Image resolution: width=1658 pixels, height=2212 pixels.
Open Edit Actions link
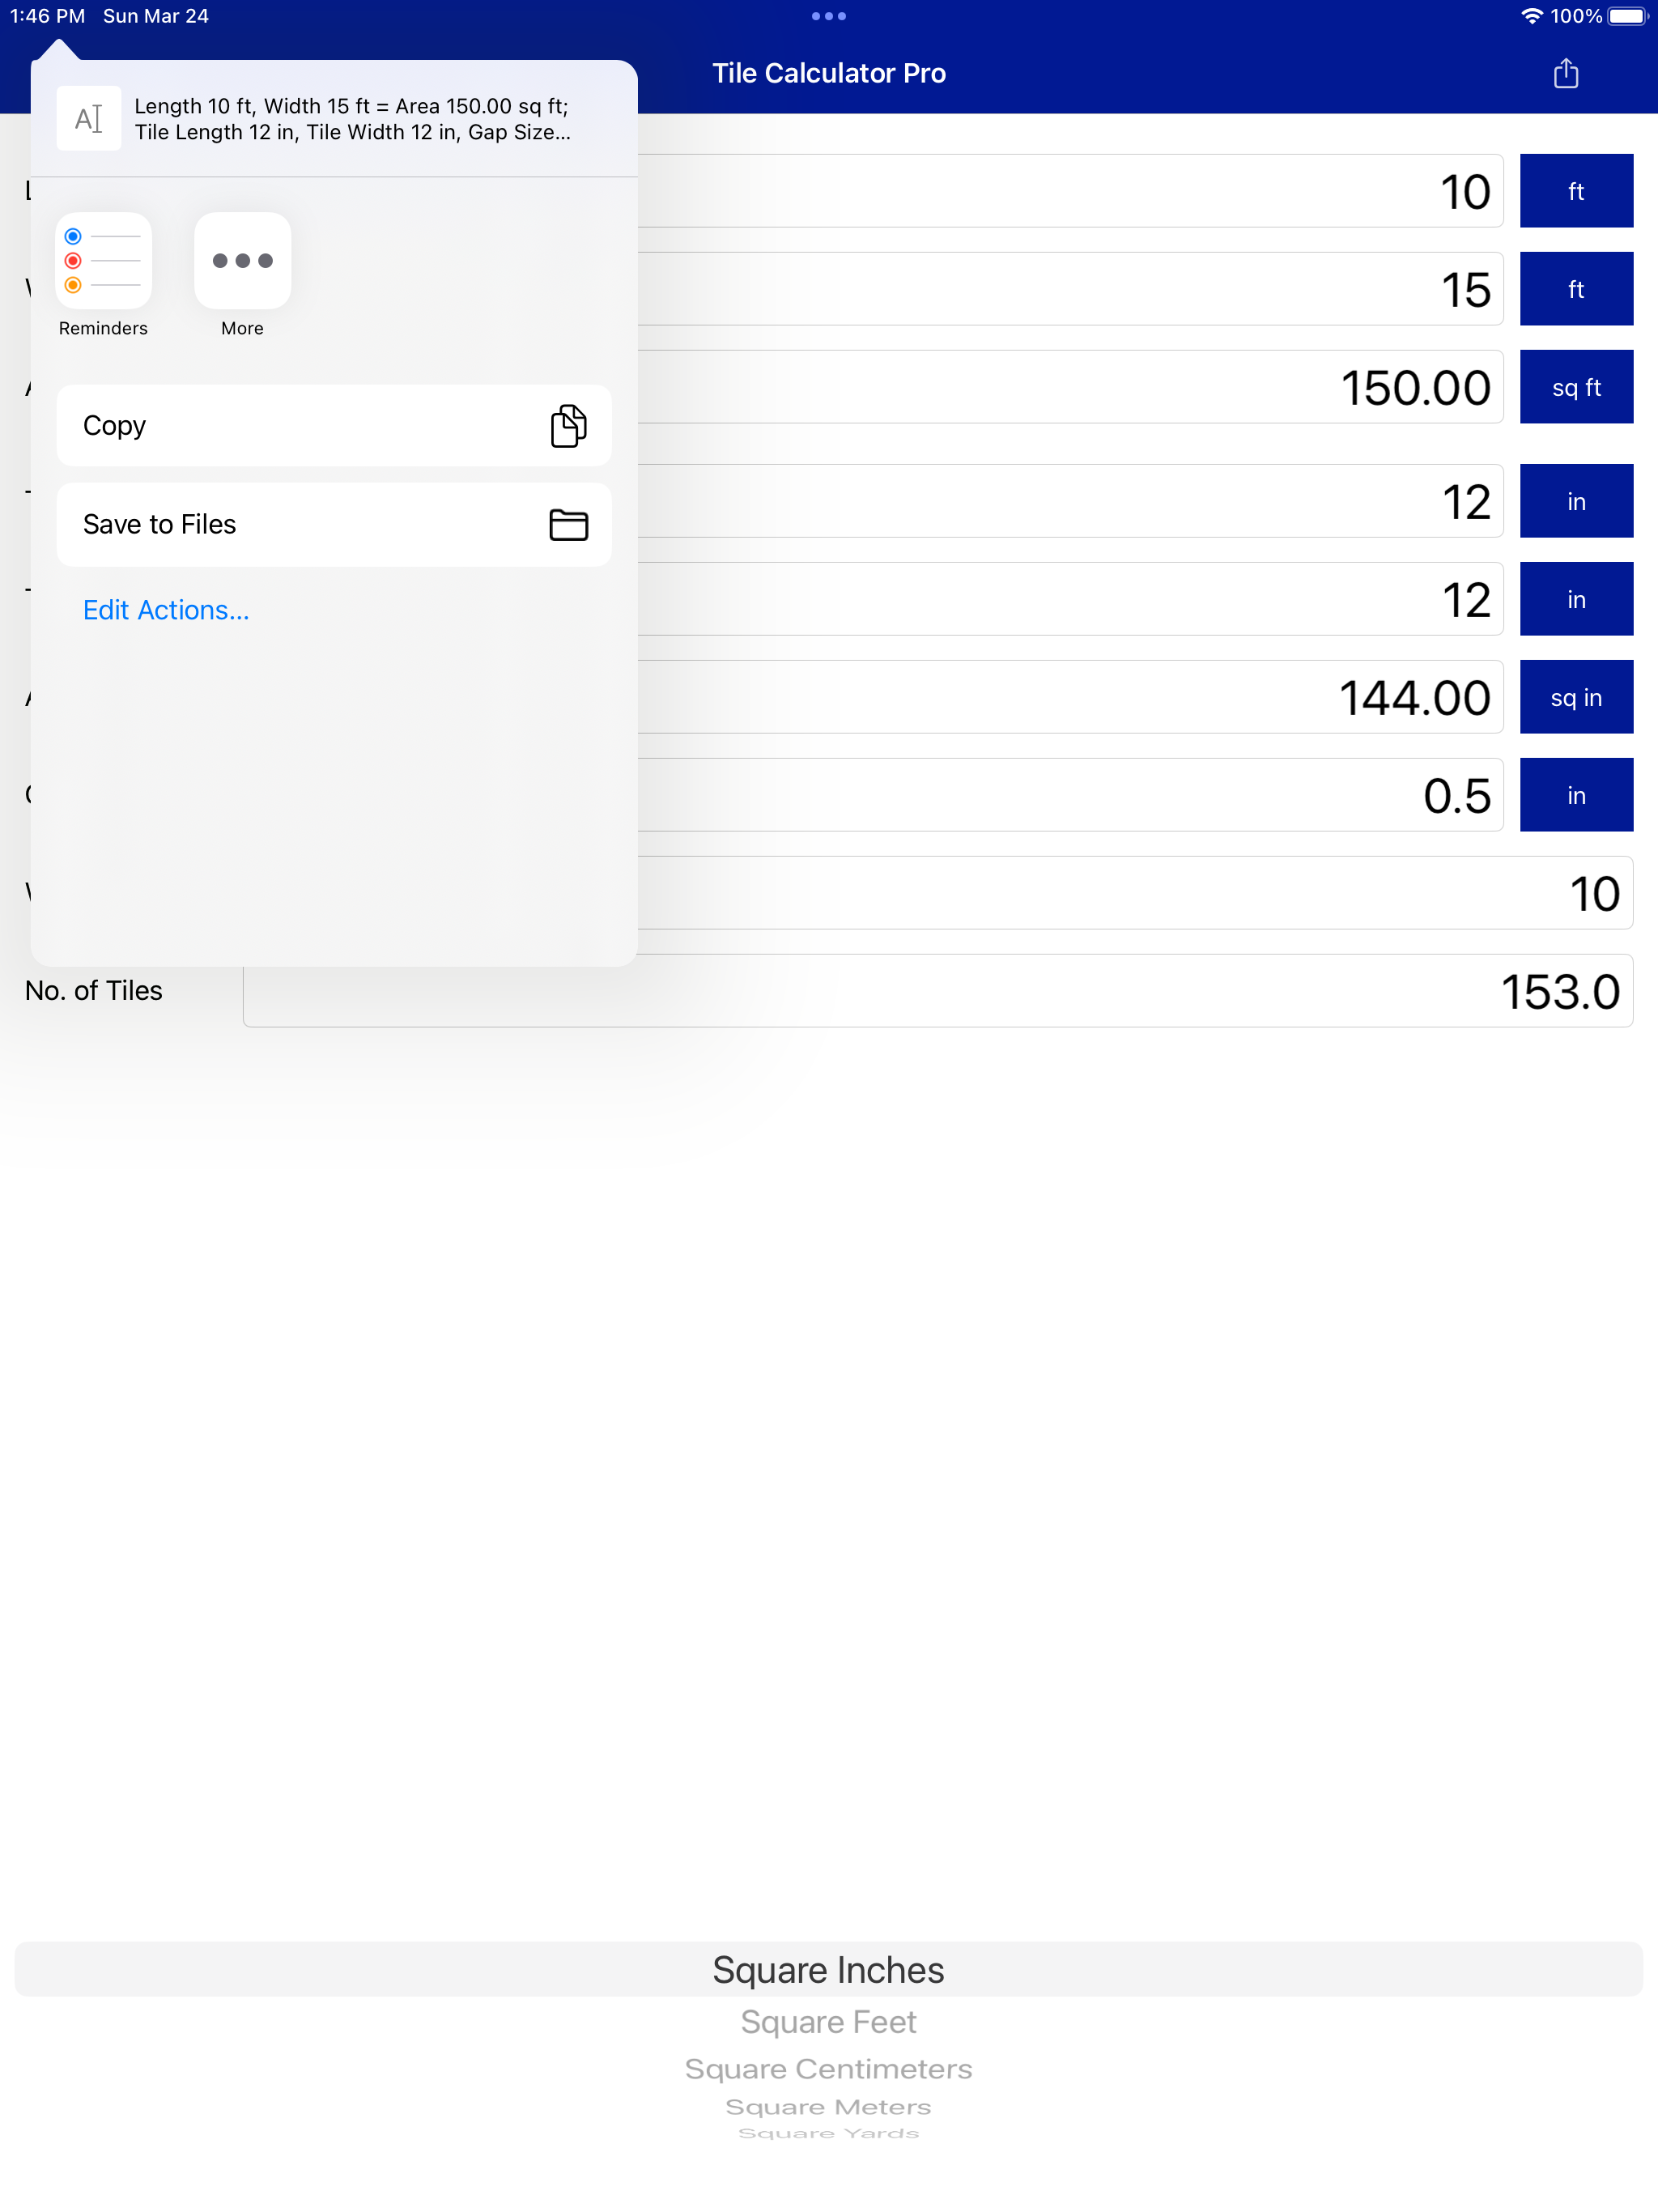pos(166,610)
